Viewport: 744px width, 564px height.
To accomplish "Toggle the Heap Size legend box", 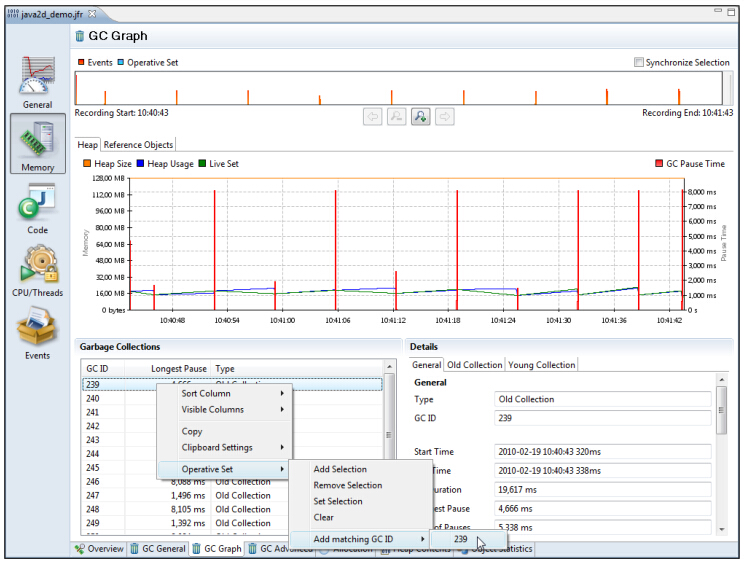I will click(87, 164).
